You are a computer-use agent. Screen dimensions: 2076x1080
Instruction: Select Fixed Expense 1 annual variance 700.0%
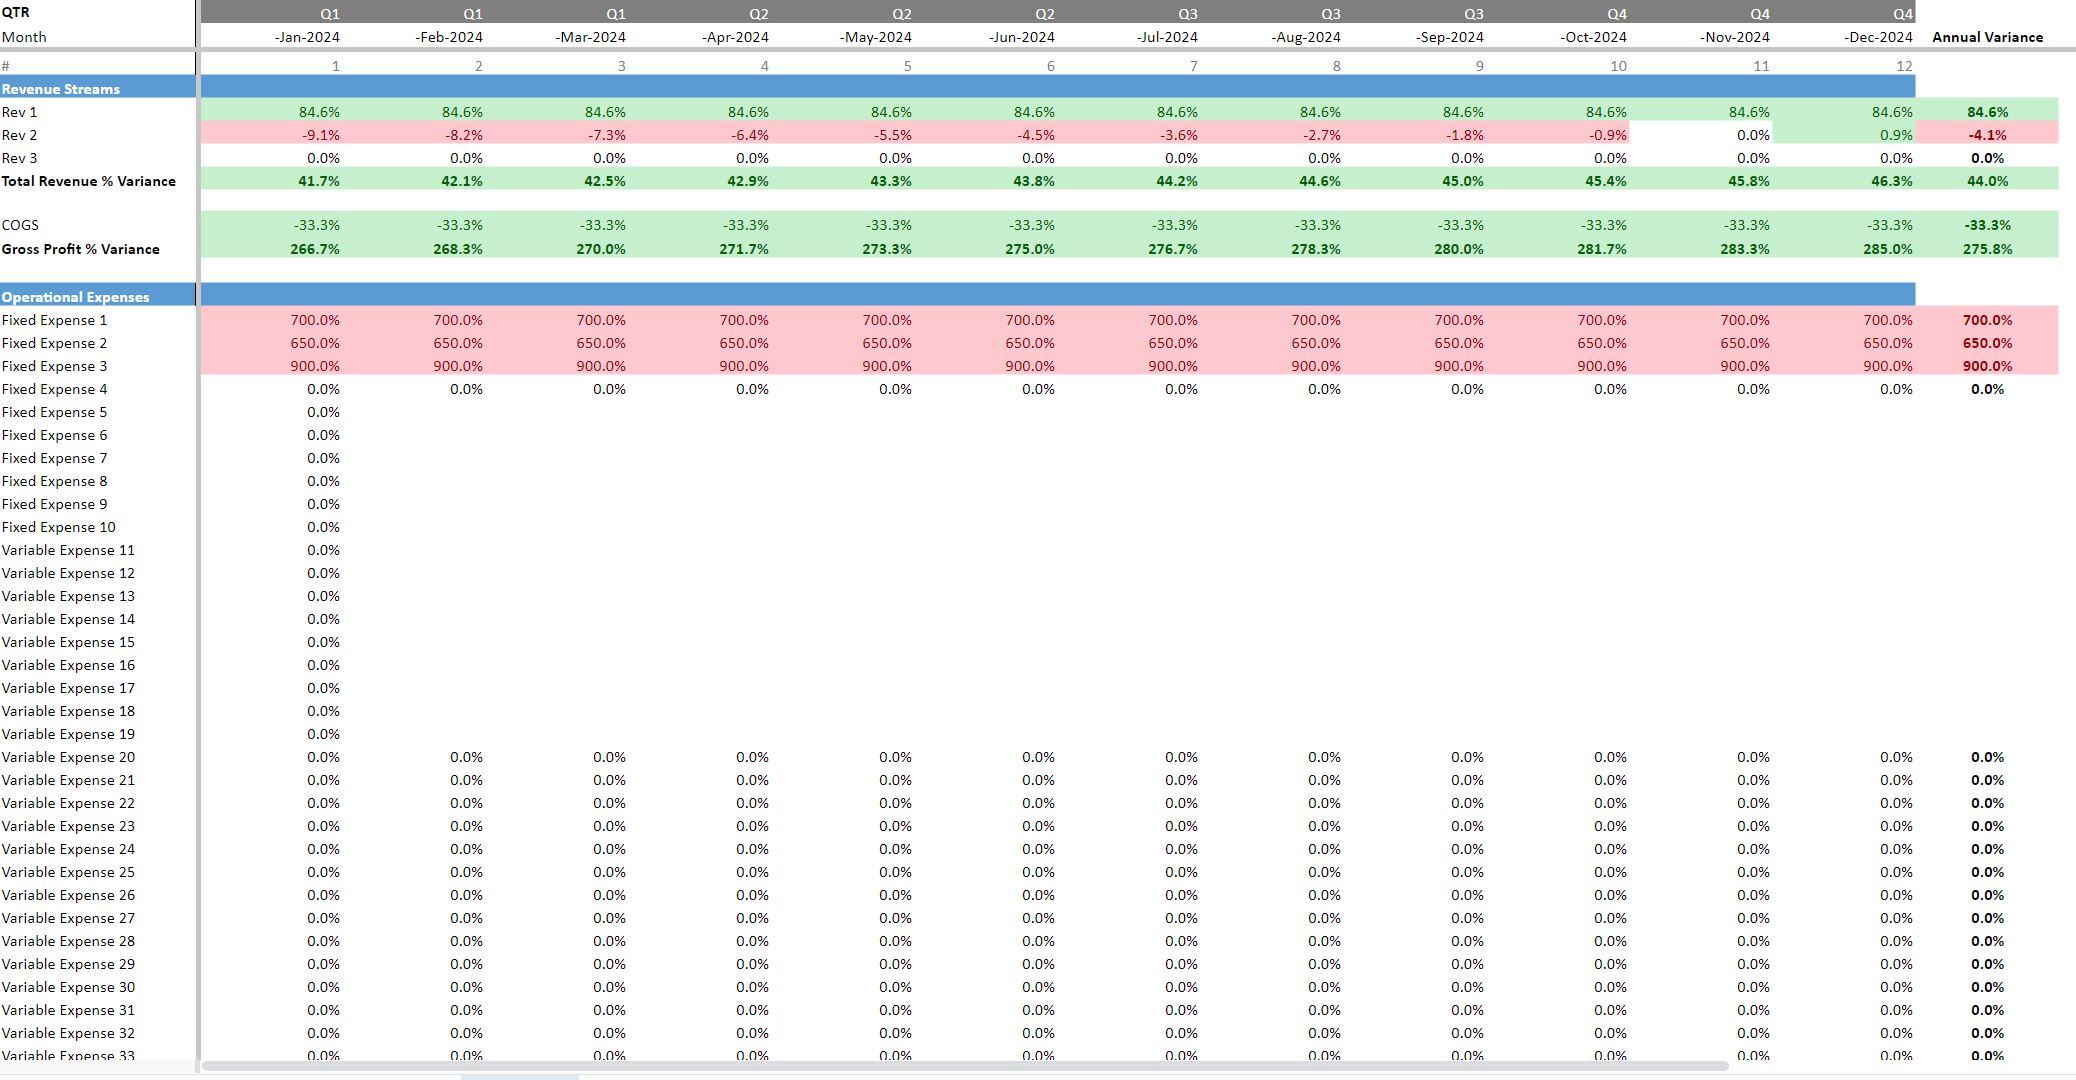point(1988,320)
